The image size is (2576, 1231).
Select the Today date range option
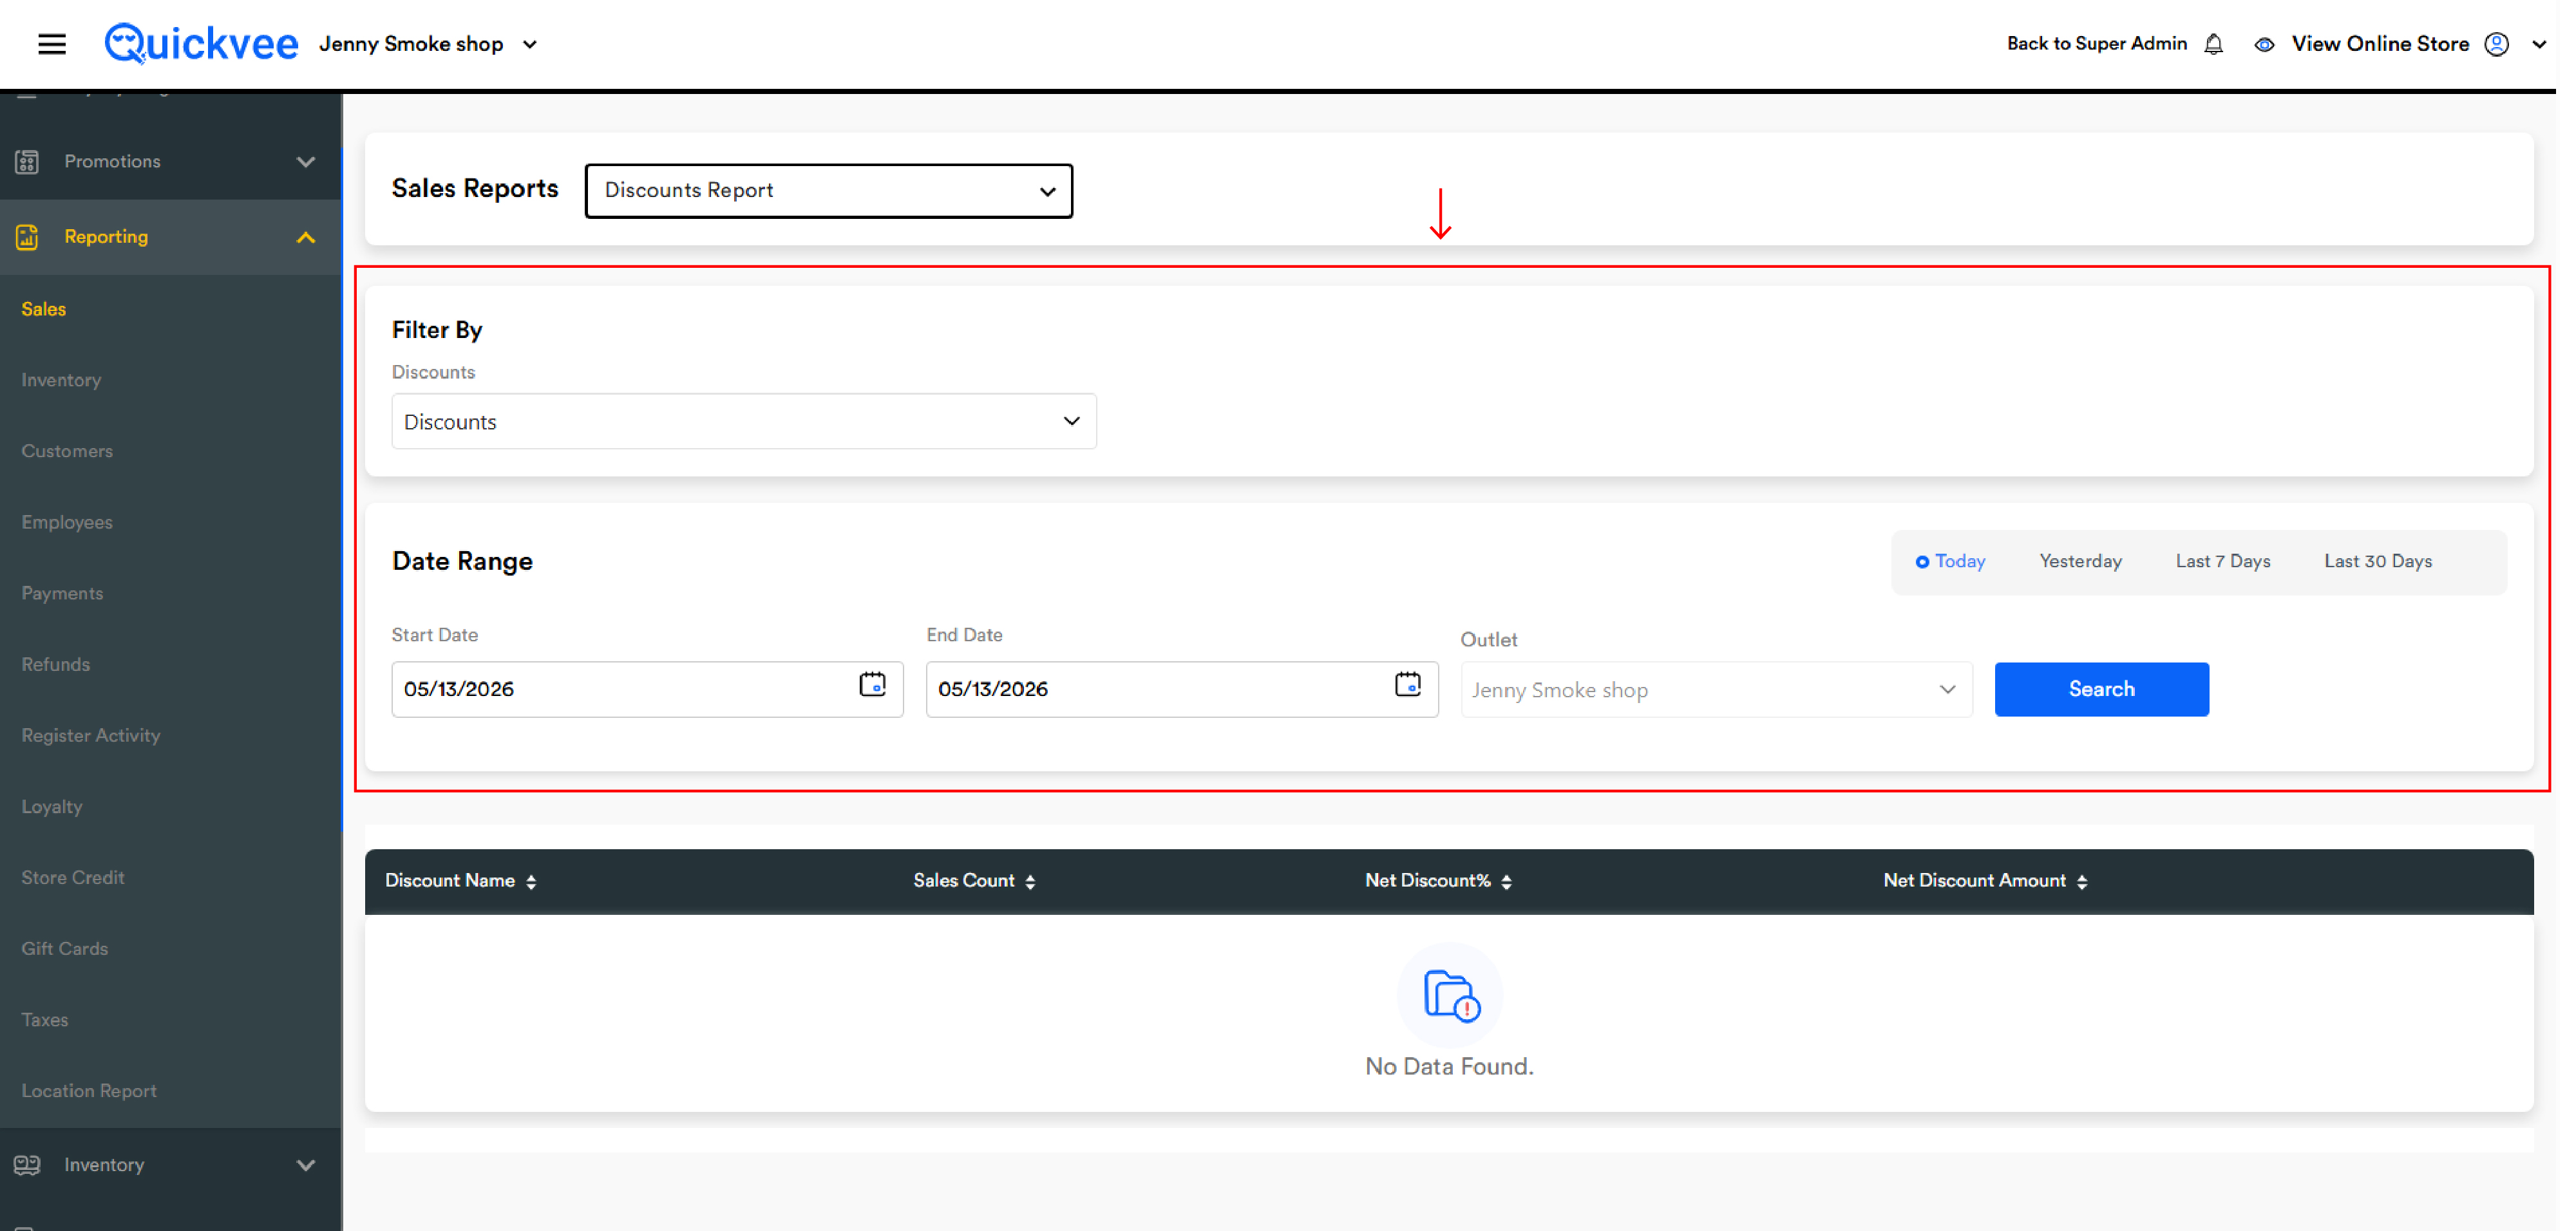pos(1950,561)
